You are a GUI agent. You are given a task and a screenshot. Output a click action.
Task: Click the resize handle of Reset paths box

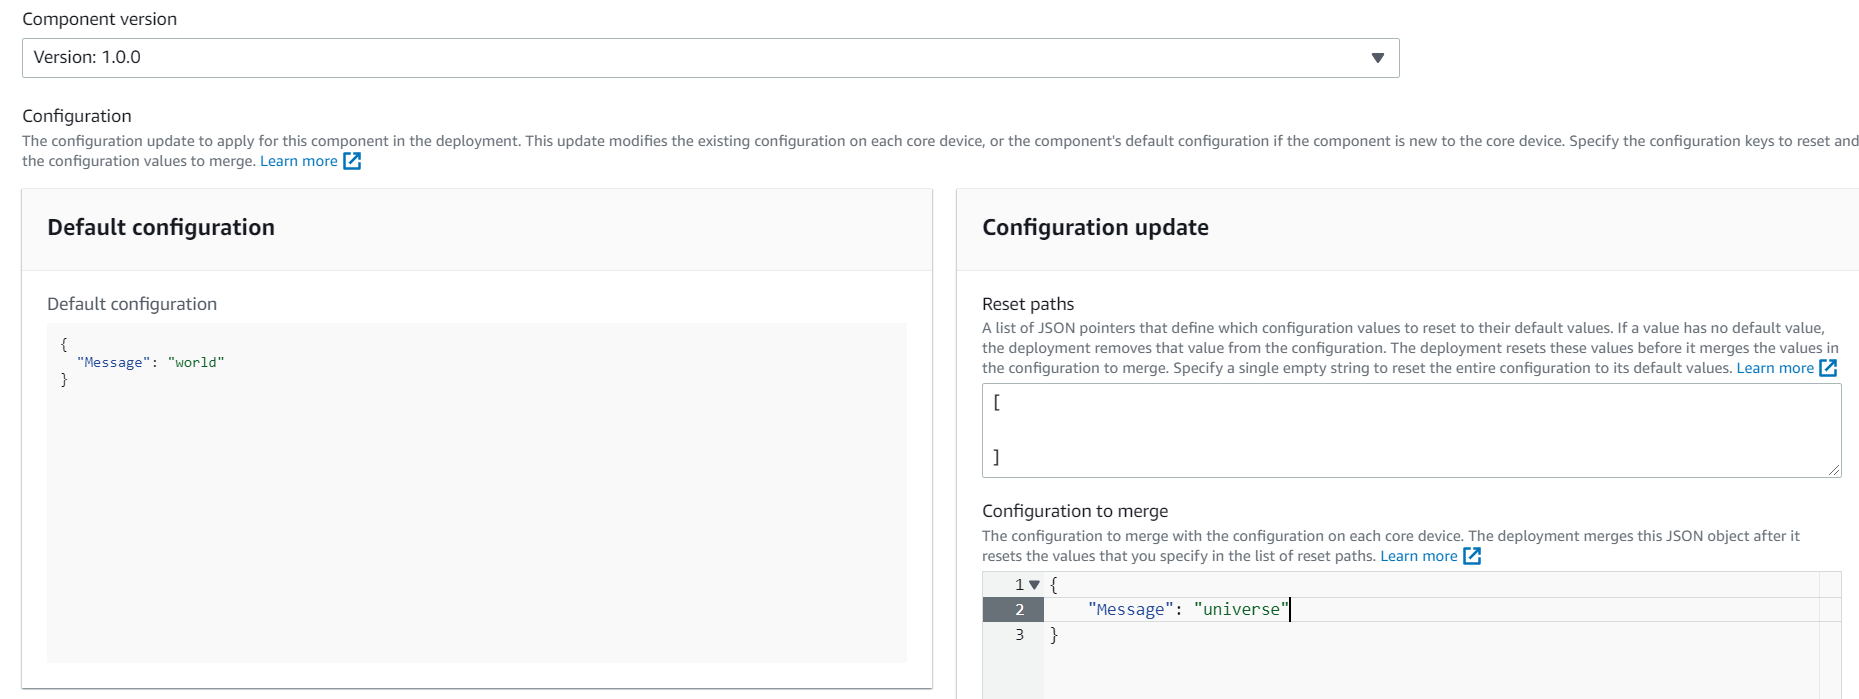[1834, 470]
